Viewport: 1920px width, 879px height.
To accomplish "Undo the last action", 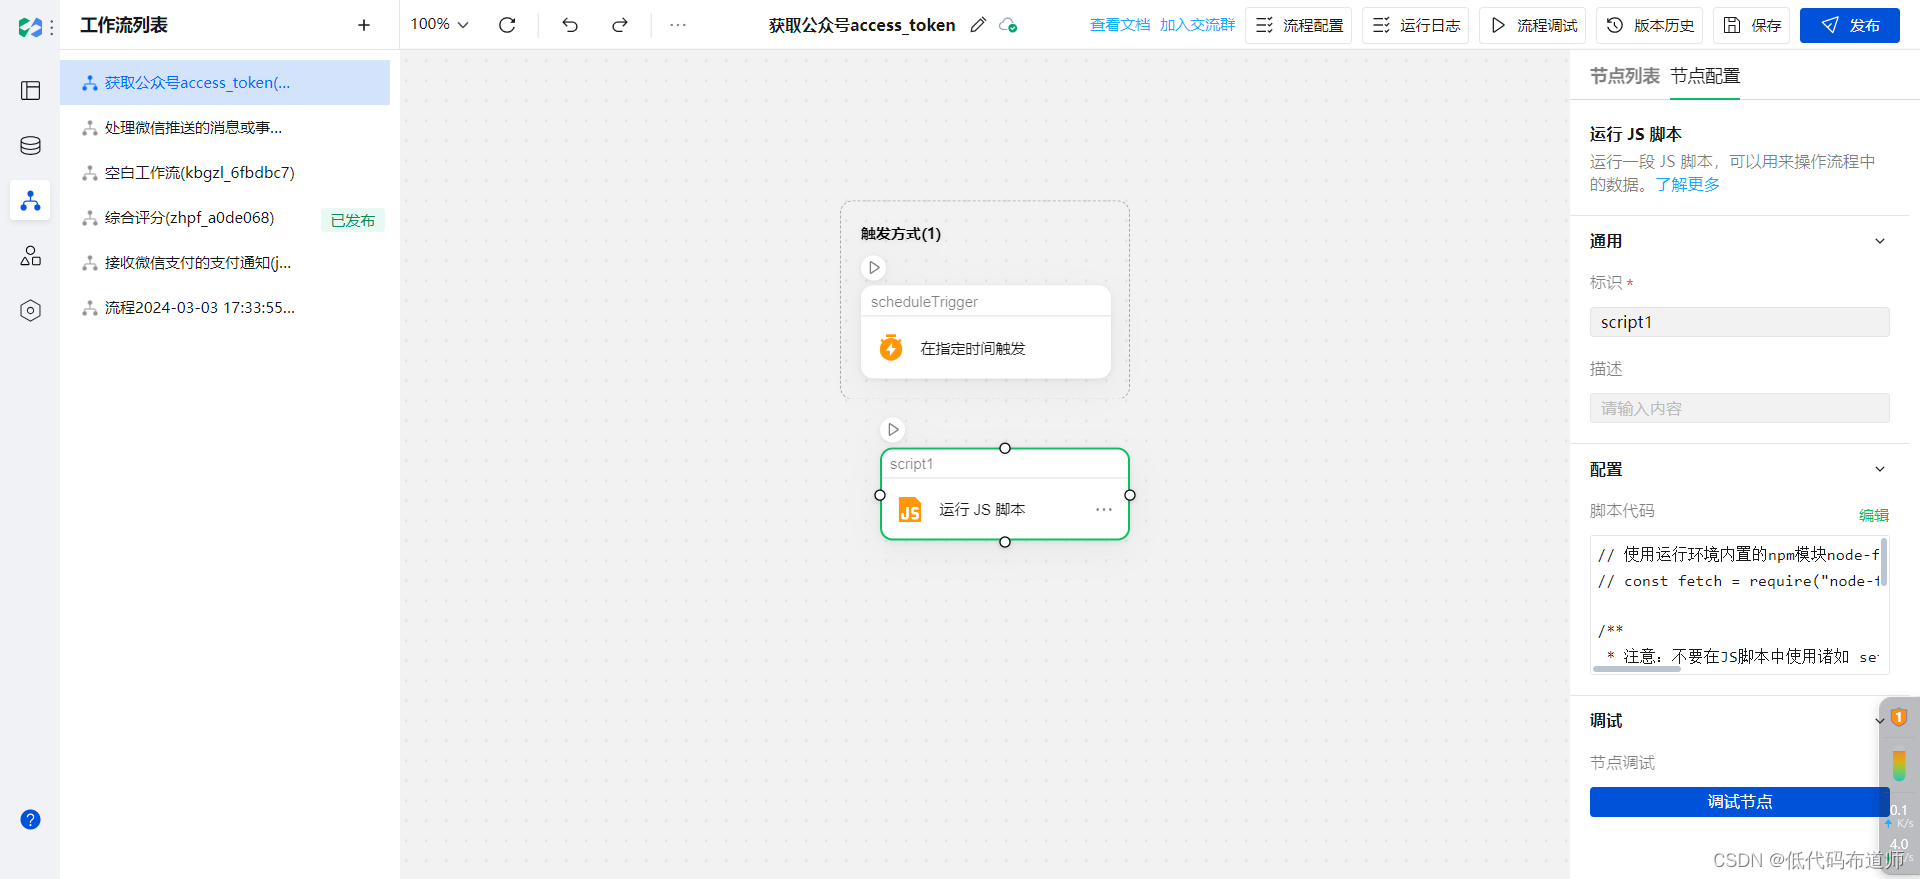I will 570,25.
